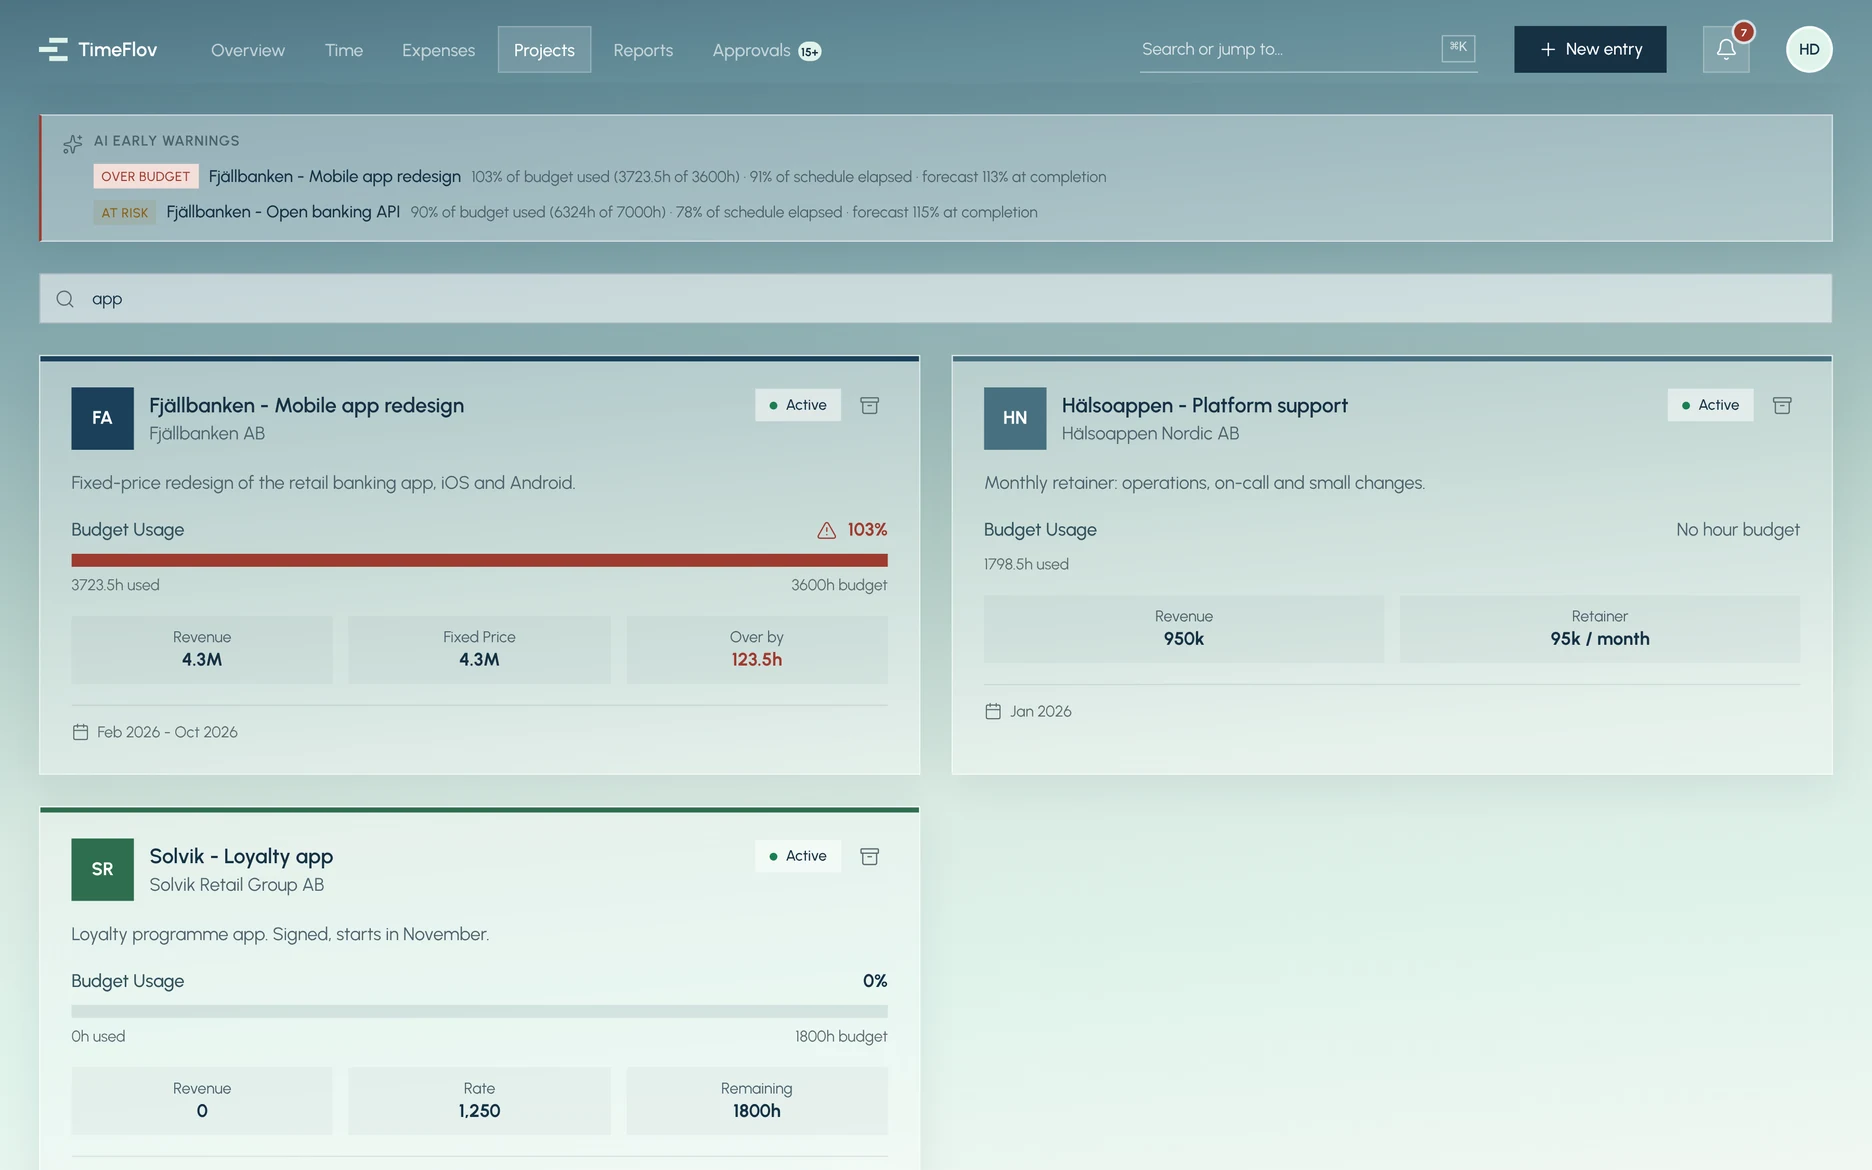The image size is (1872, 1170).
Task: Click the project filter field containing 'app'
Action: click(x=935, y=298)
